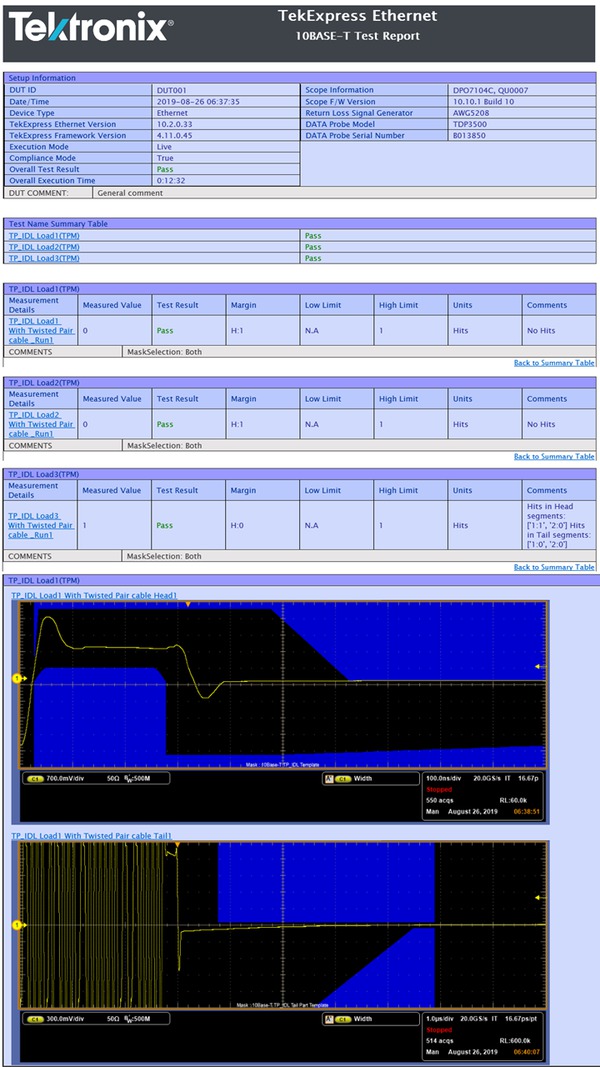The width and height of the screenshot is (600, 1067).
Task: Open TP_IDL Load2(TPM) link in summary table
Action: point(44,247)
